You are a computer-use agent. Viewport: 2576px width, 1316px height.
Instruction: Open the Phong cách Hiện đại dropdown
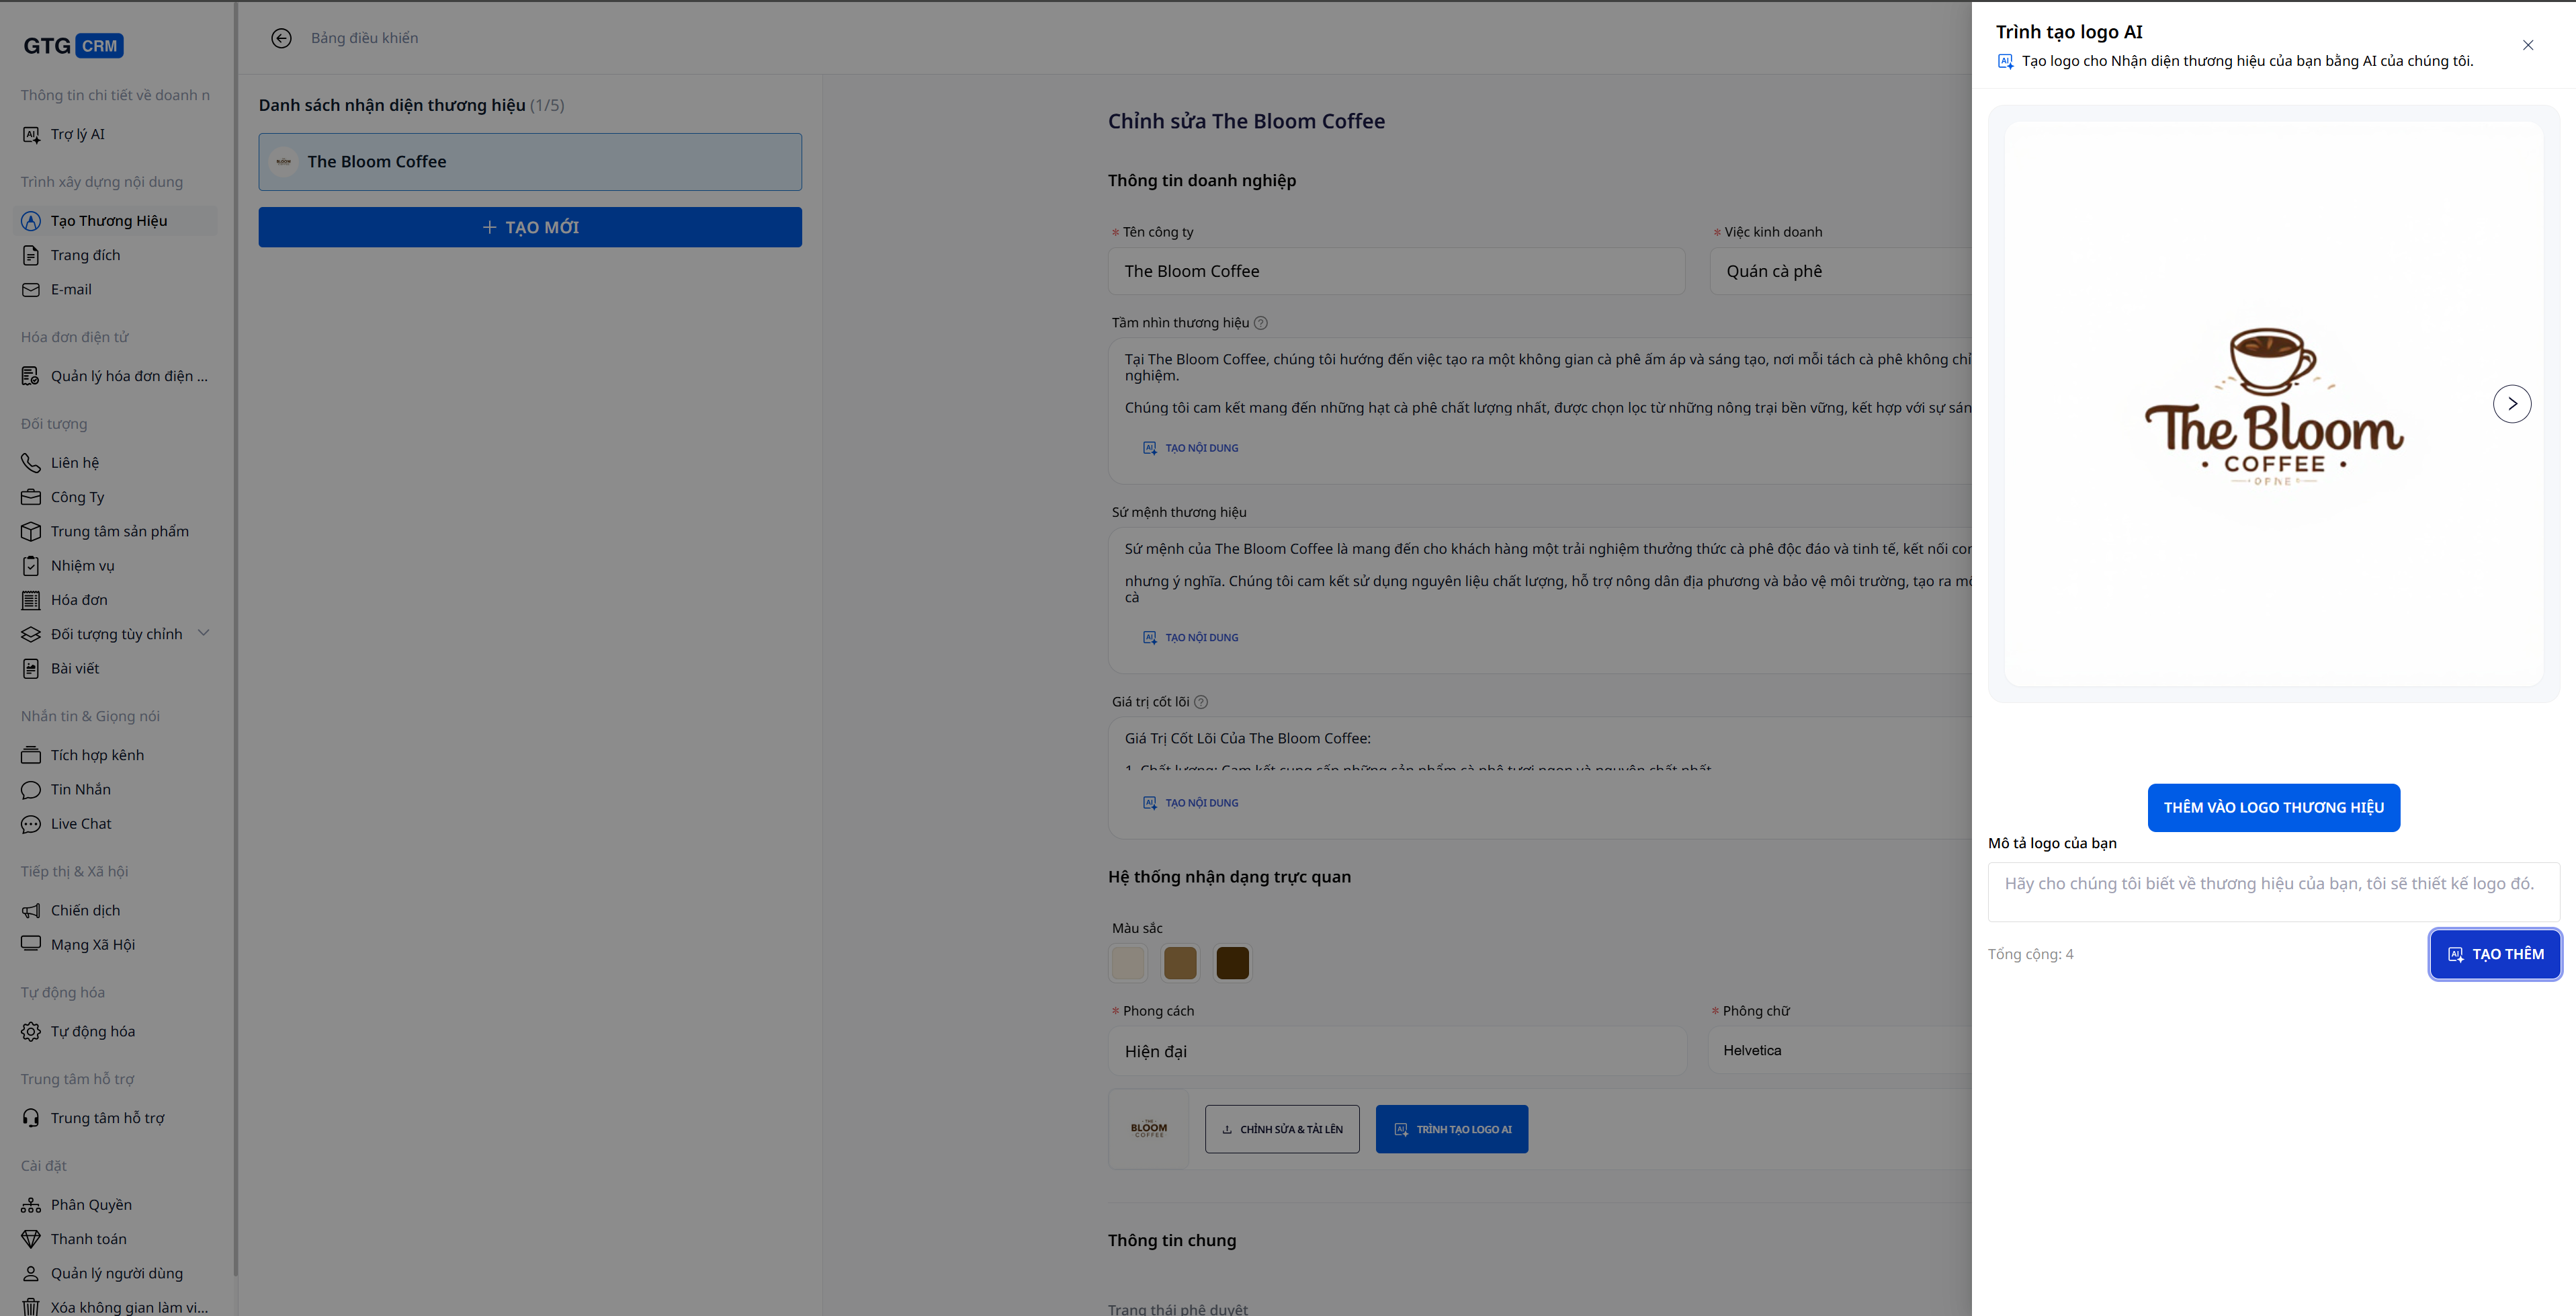(1396, 1051)
